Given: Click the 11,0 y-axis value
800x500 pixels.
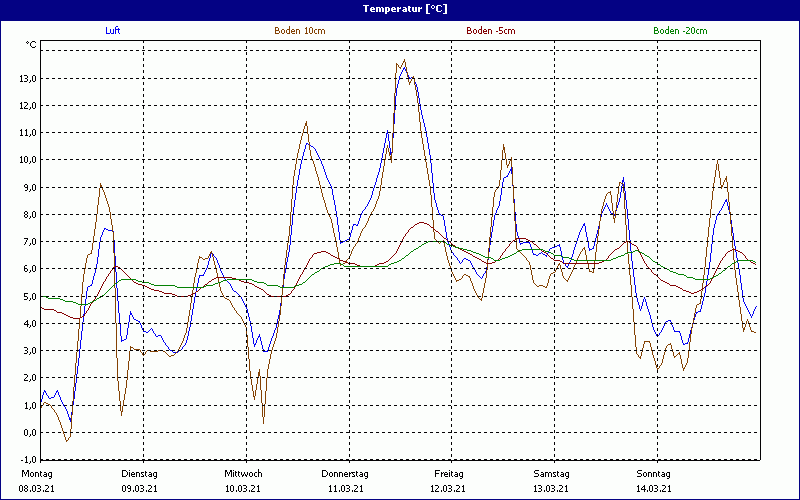Looking at the screenshot, I should pyautogui.click(x=28, y=133).
